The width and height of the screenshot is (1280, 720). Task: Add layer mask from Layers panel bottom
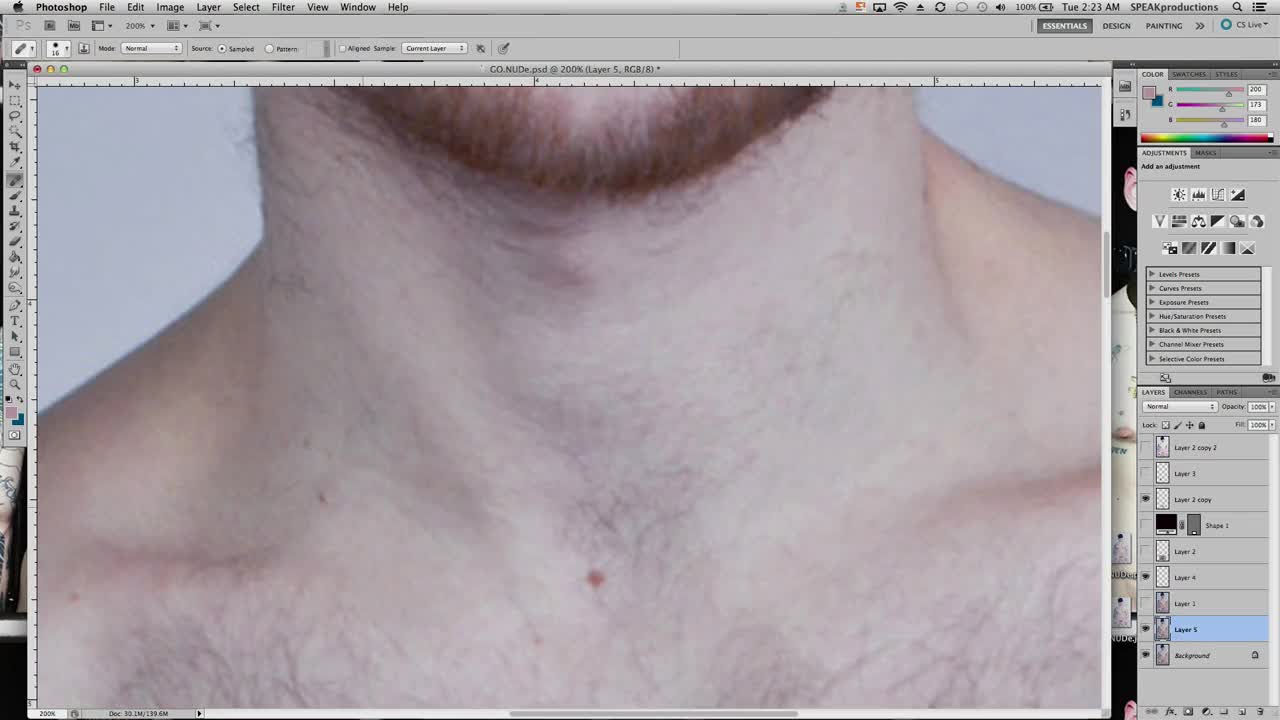[1189, 712]
